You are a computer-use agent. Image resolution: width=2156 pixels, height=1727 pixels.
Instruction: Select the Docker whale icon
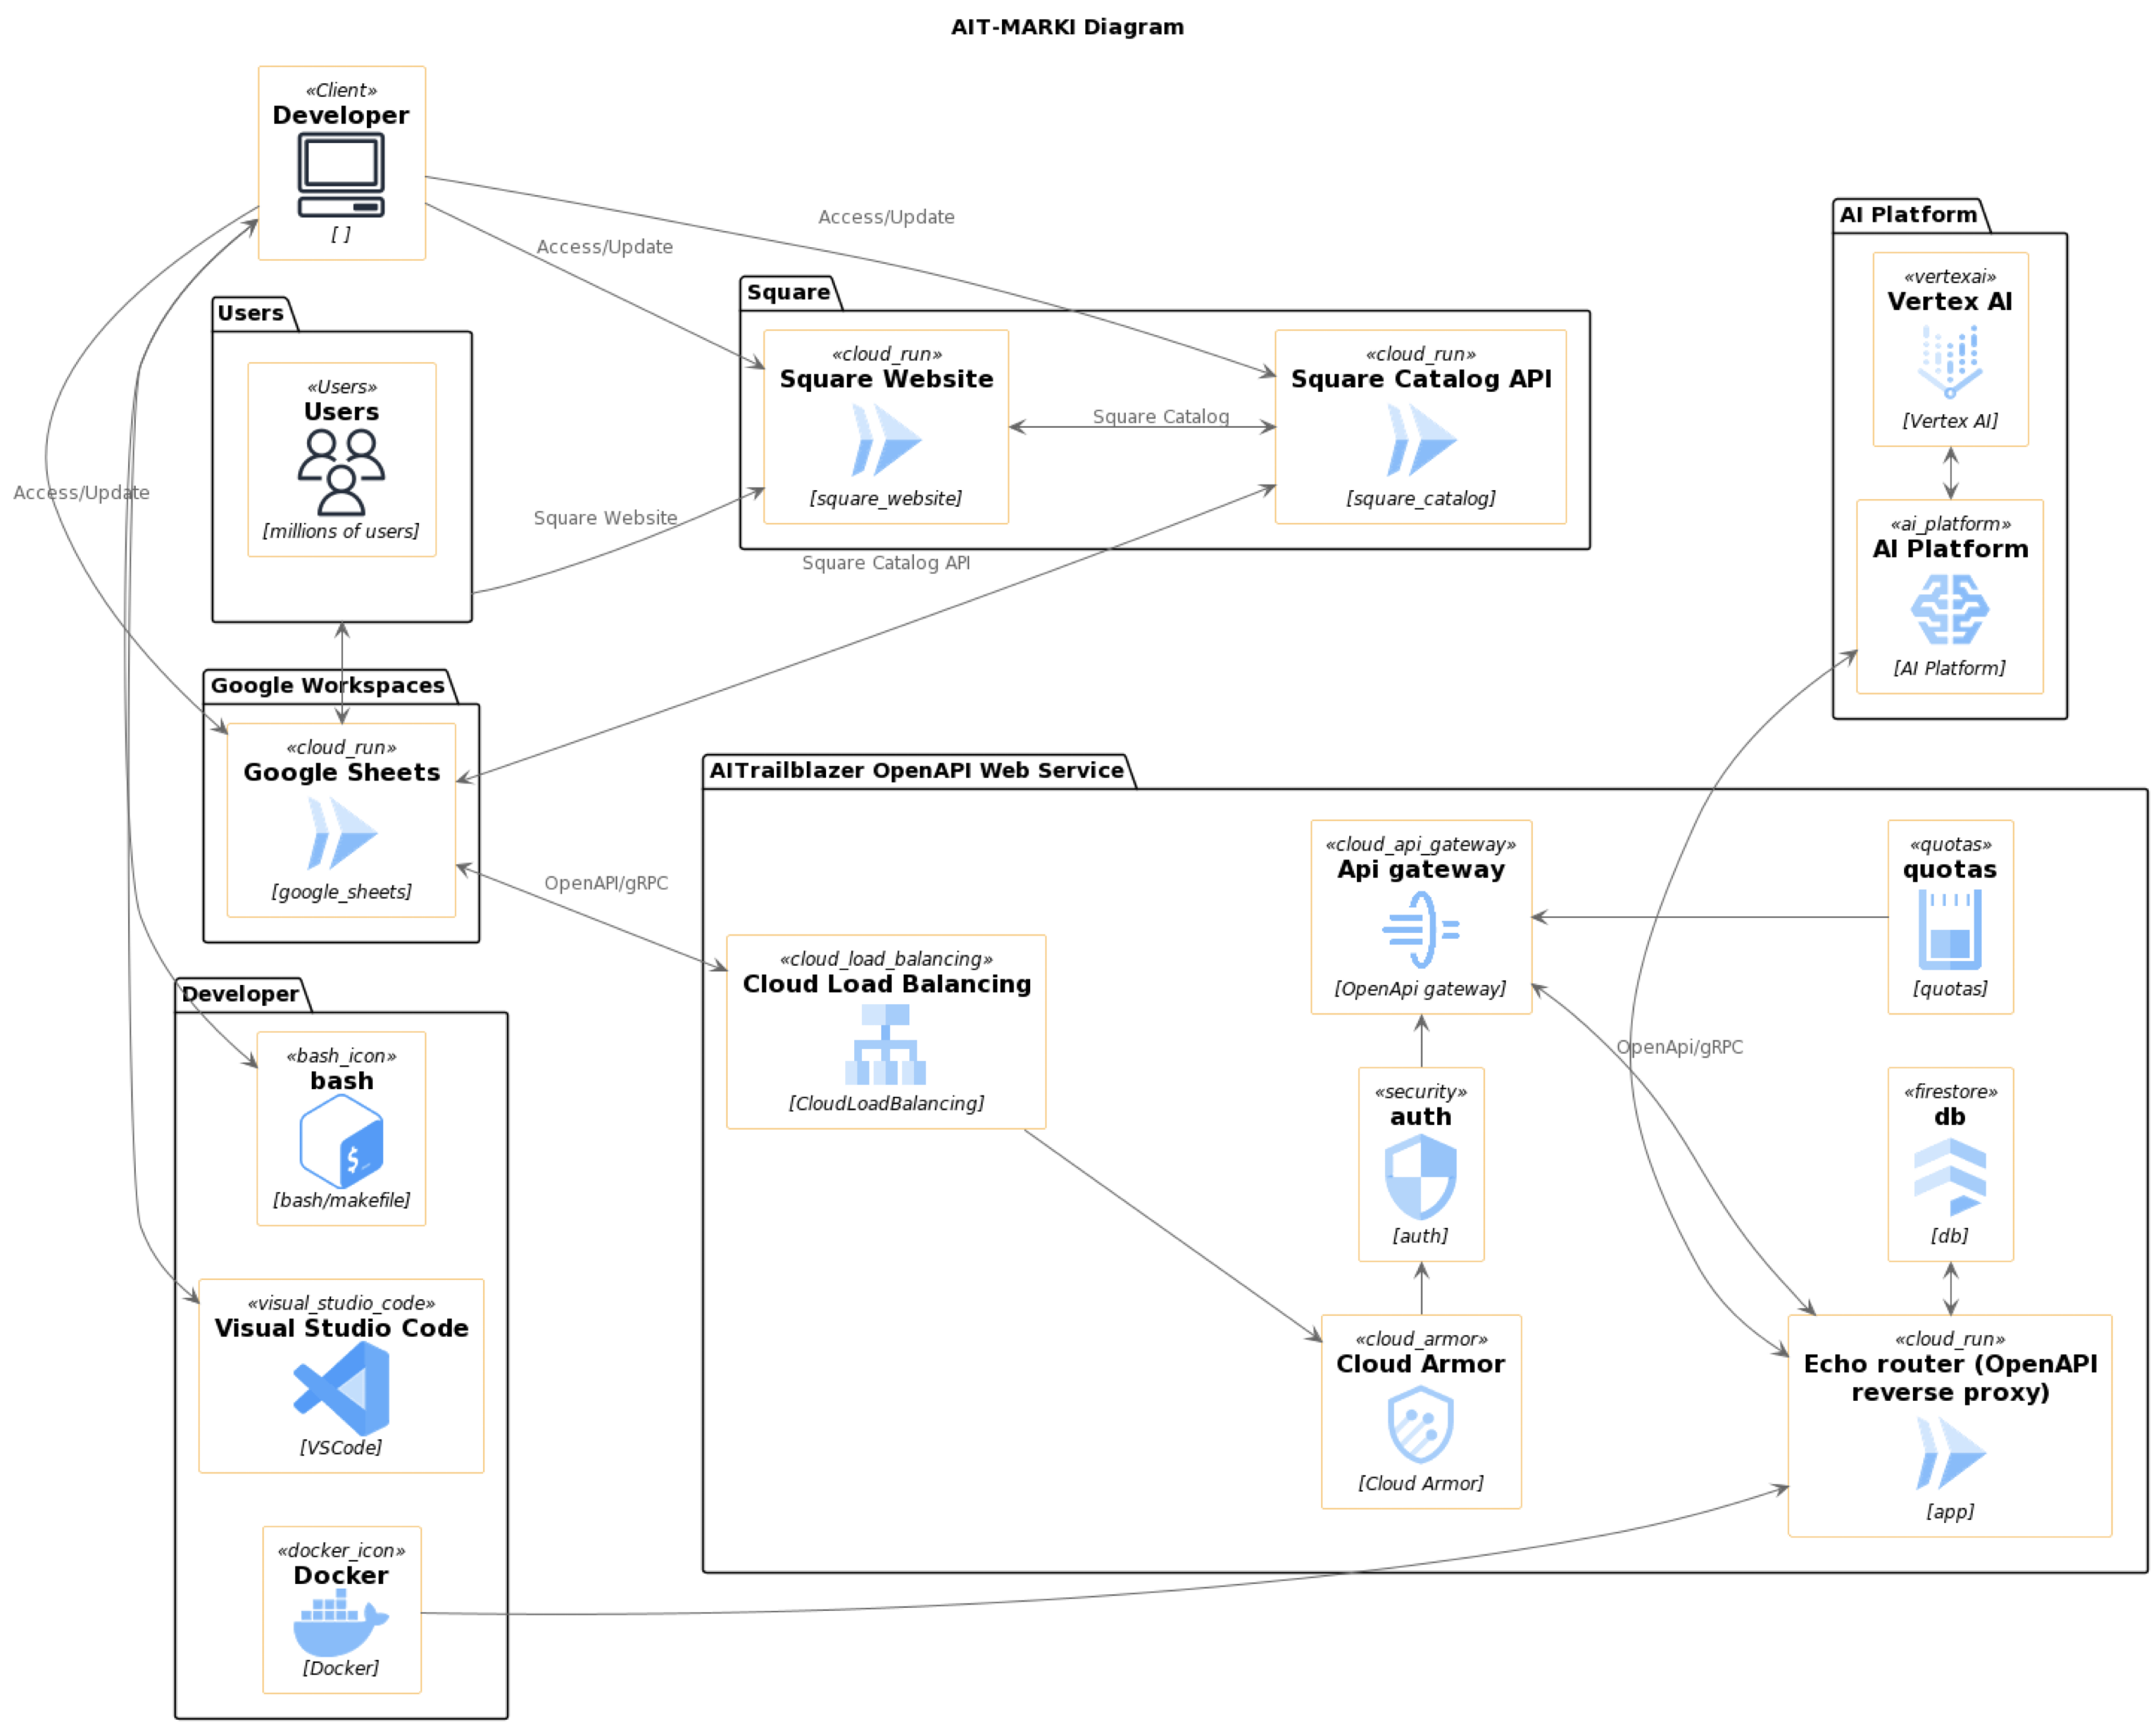(340, 1621)
